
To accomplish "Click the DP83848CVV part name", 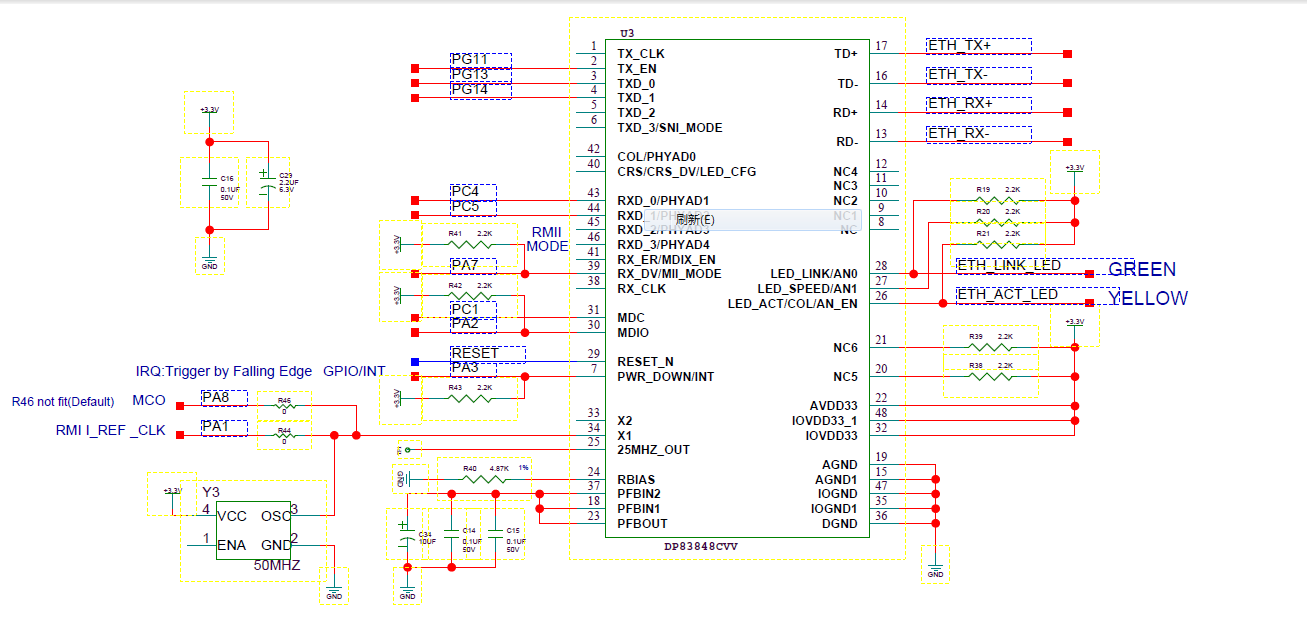I will coord(699,547).
